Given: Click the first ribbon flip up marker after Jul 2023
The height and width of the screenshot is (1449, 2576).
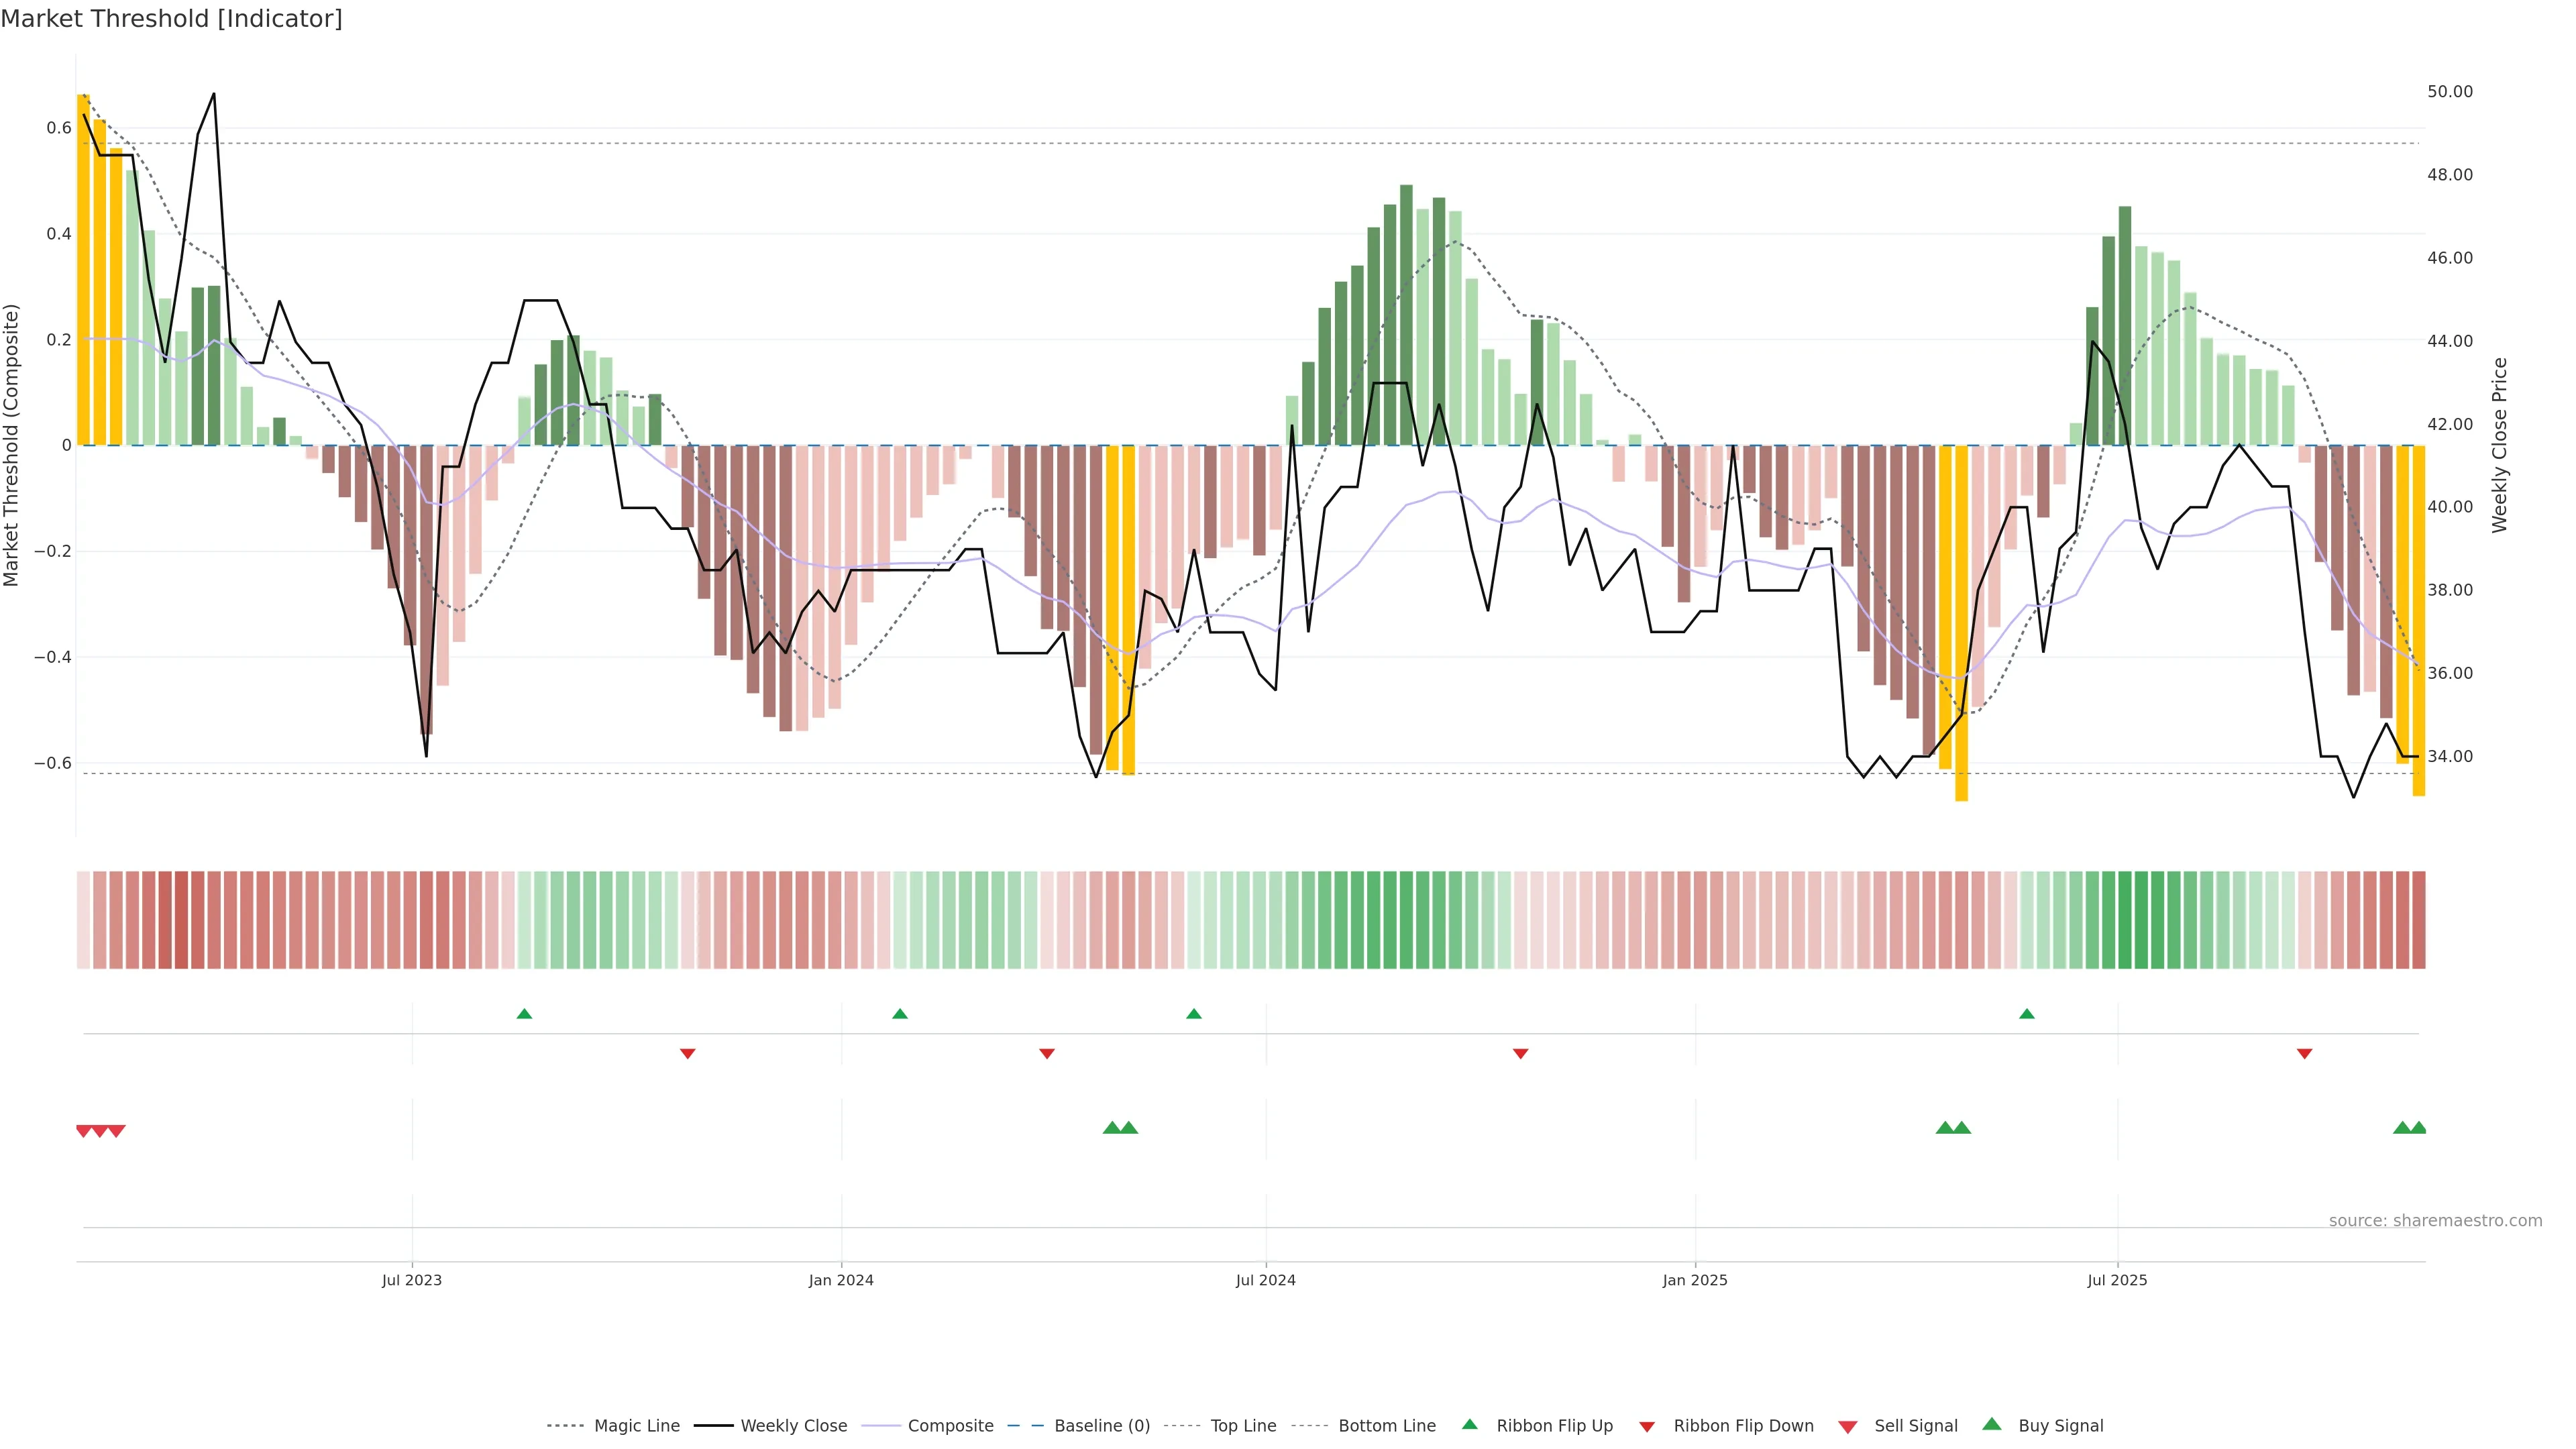Looking at the screenshot, I should tap(524, 1014).
